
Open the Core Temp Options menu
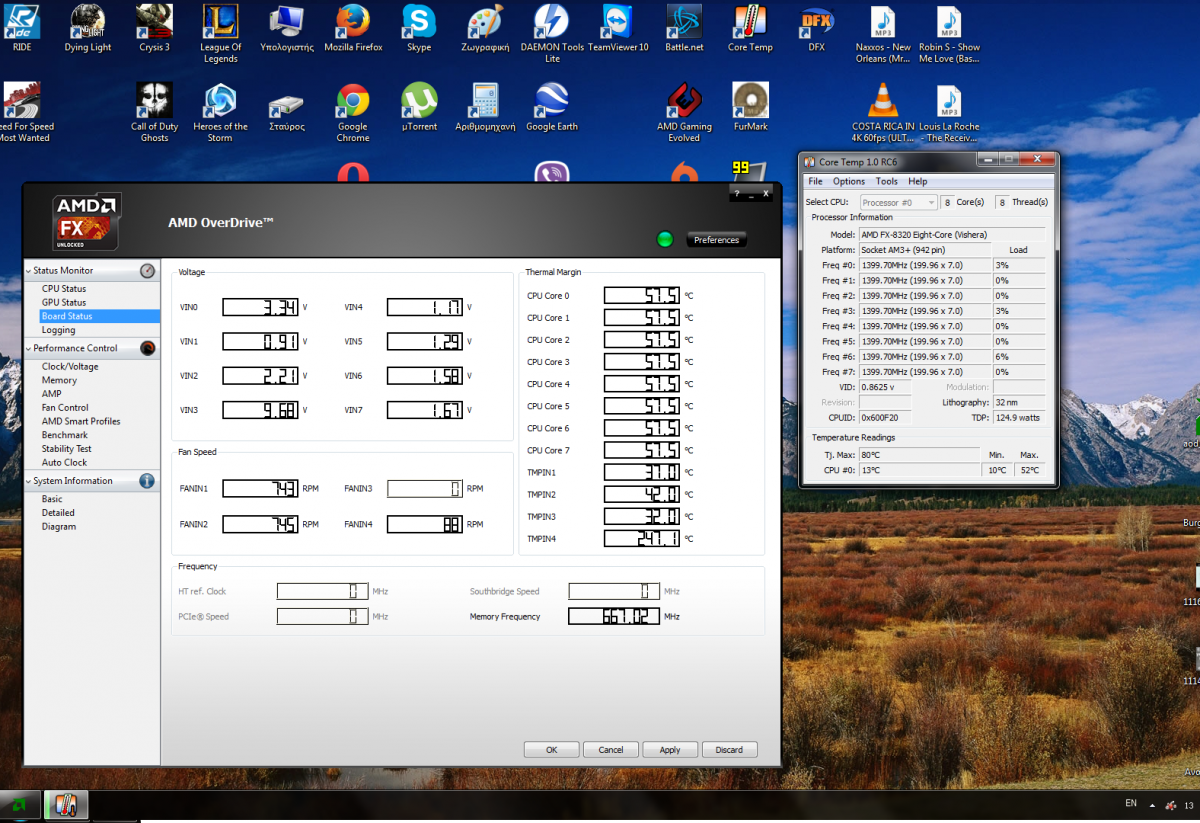click(849, 182)
